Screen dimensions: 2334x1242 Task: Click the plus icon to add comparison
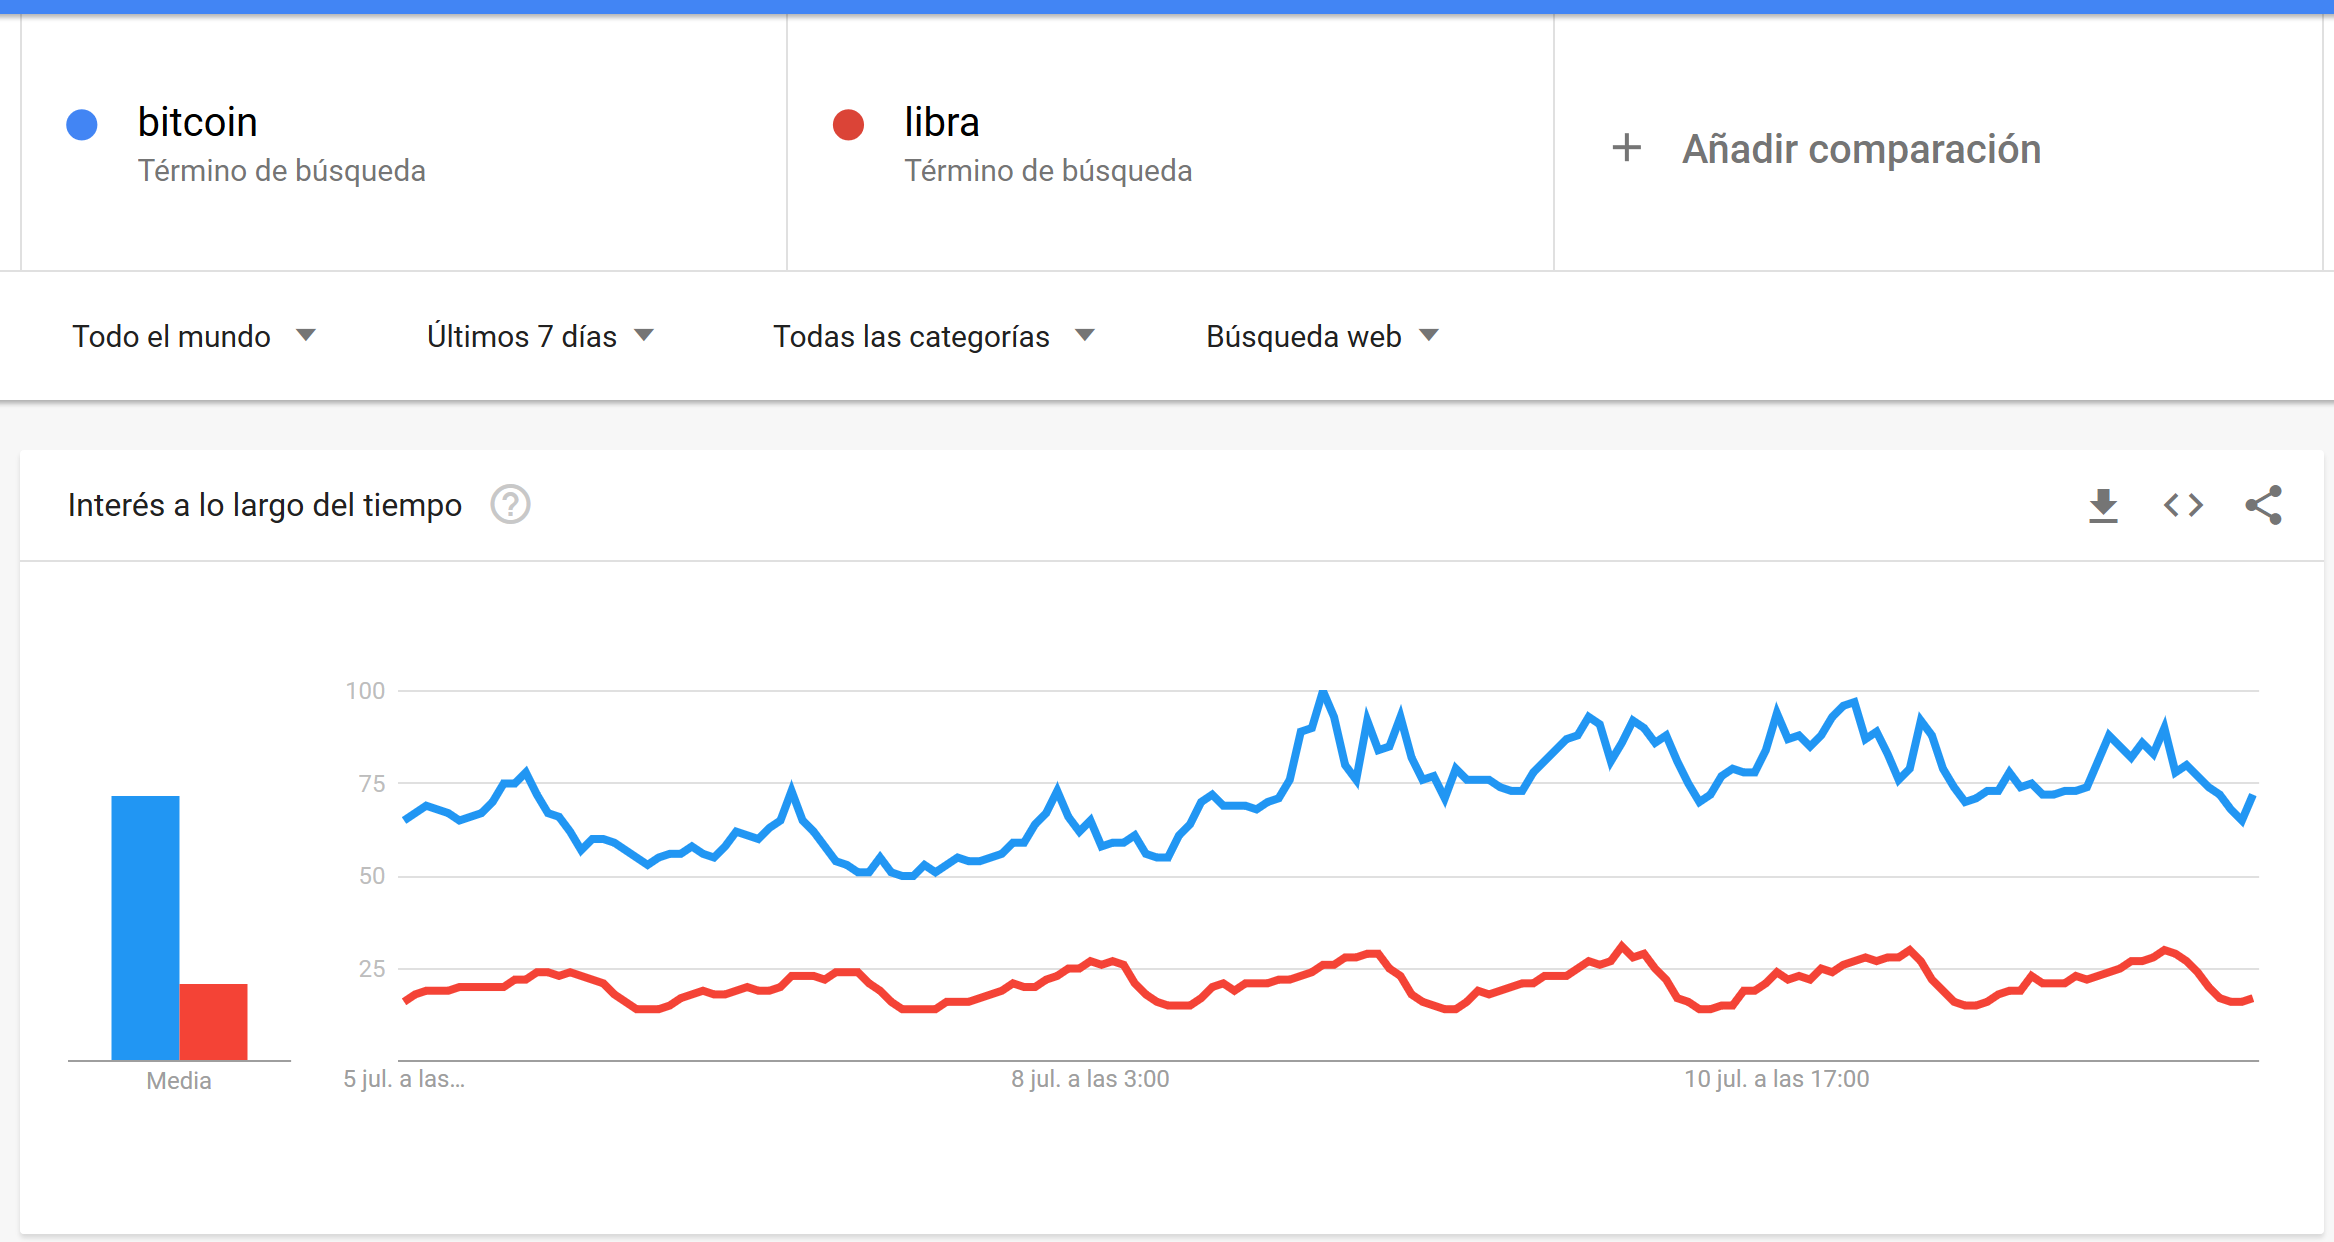[x=1626, y=148]
